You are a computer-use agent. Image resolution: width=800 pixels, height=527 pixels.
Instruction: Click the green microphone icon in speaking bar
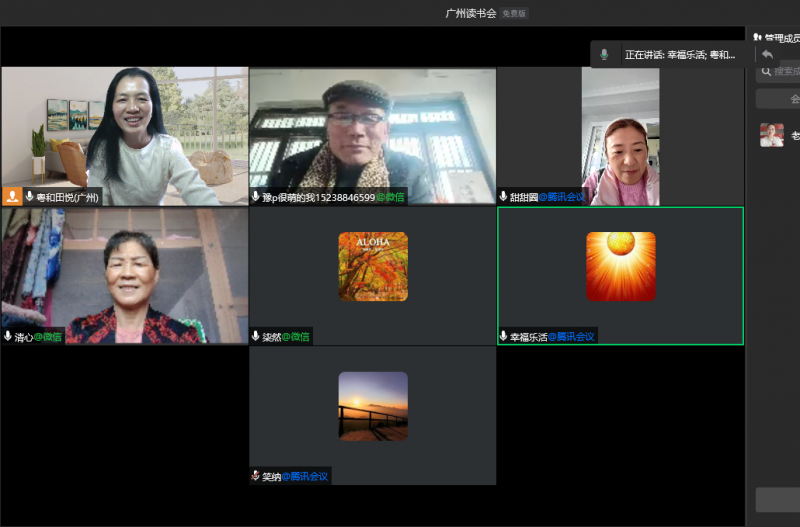click(x=604, y=54)
